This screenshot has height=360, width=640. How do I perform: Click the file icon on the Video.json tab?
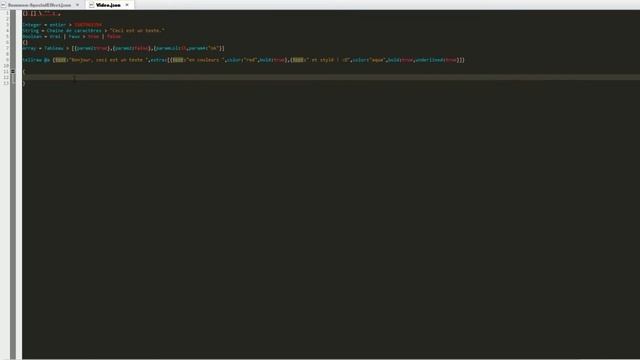point(91,5)
